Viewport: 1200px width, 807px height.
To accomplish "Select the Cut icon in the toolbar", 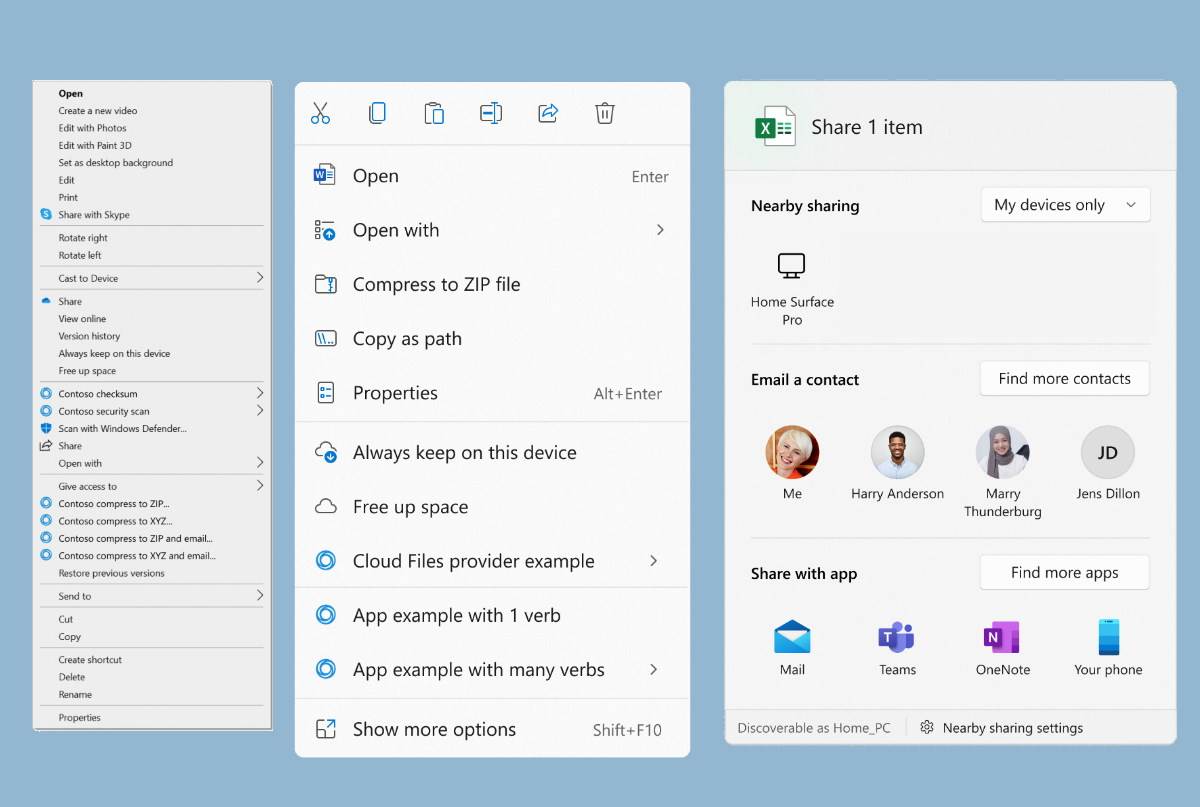I will coord(319,113).
